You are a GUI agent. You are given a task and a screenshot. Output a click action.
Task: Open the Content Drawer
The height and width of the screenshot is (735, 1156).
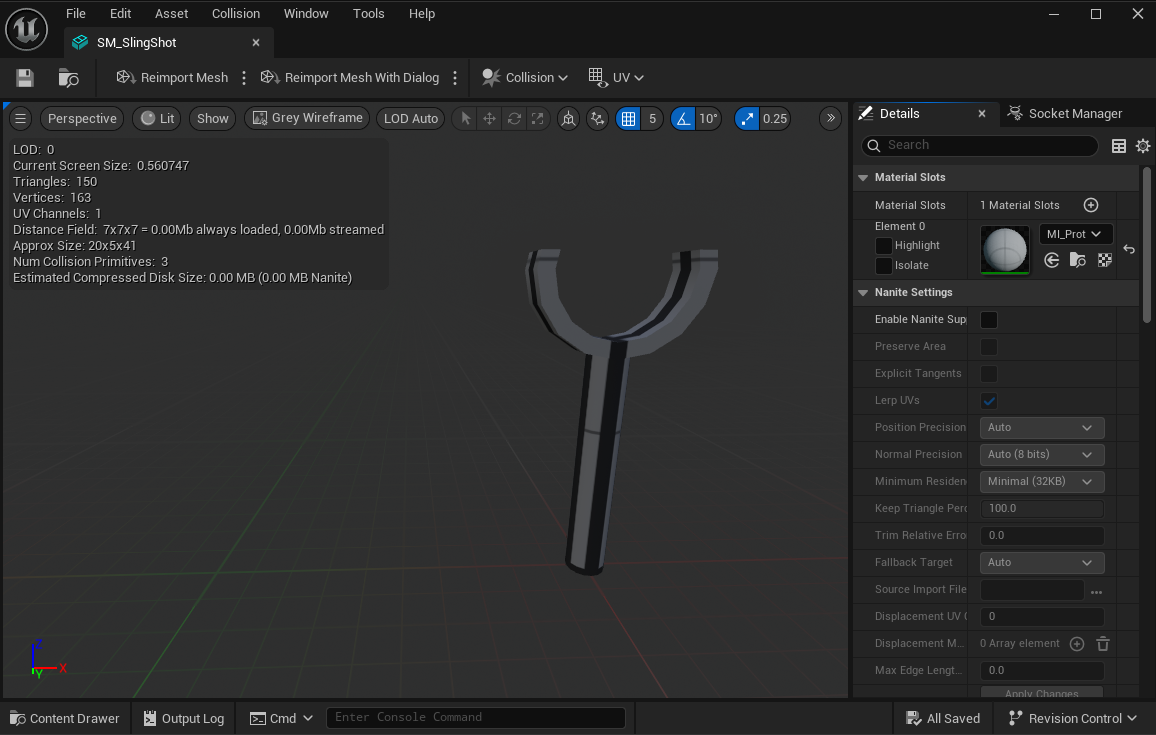pyautogui.click(x=64, y=718)
